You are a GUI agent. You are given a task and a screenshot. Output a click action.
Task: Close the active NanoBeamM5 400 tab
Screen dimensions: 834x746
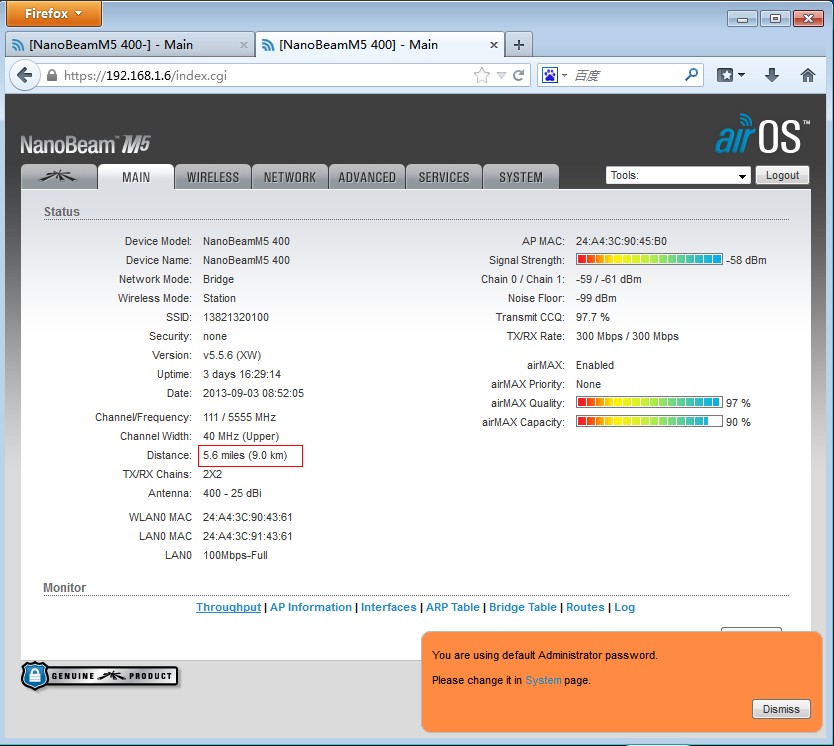[x=494, y=45]
